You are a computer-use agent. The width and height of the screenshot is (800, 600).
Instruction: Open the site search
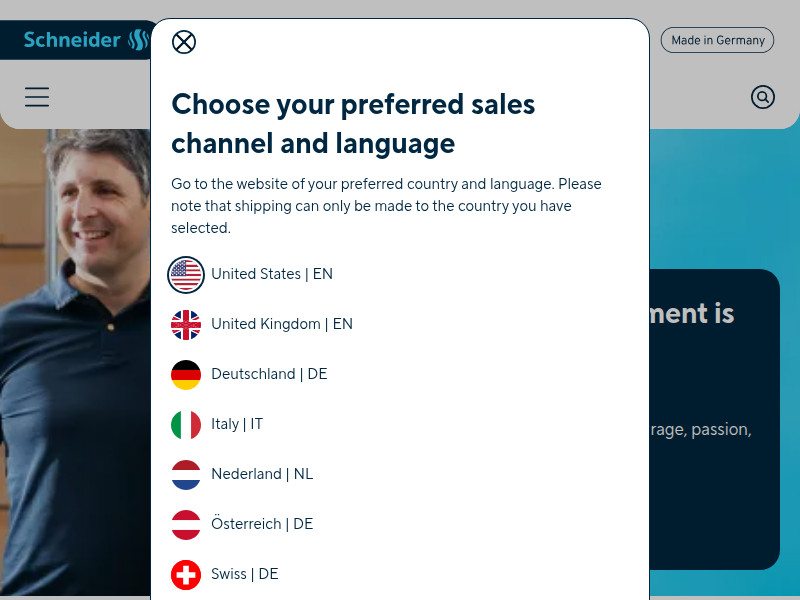pos(763,97)
